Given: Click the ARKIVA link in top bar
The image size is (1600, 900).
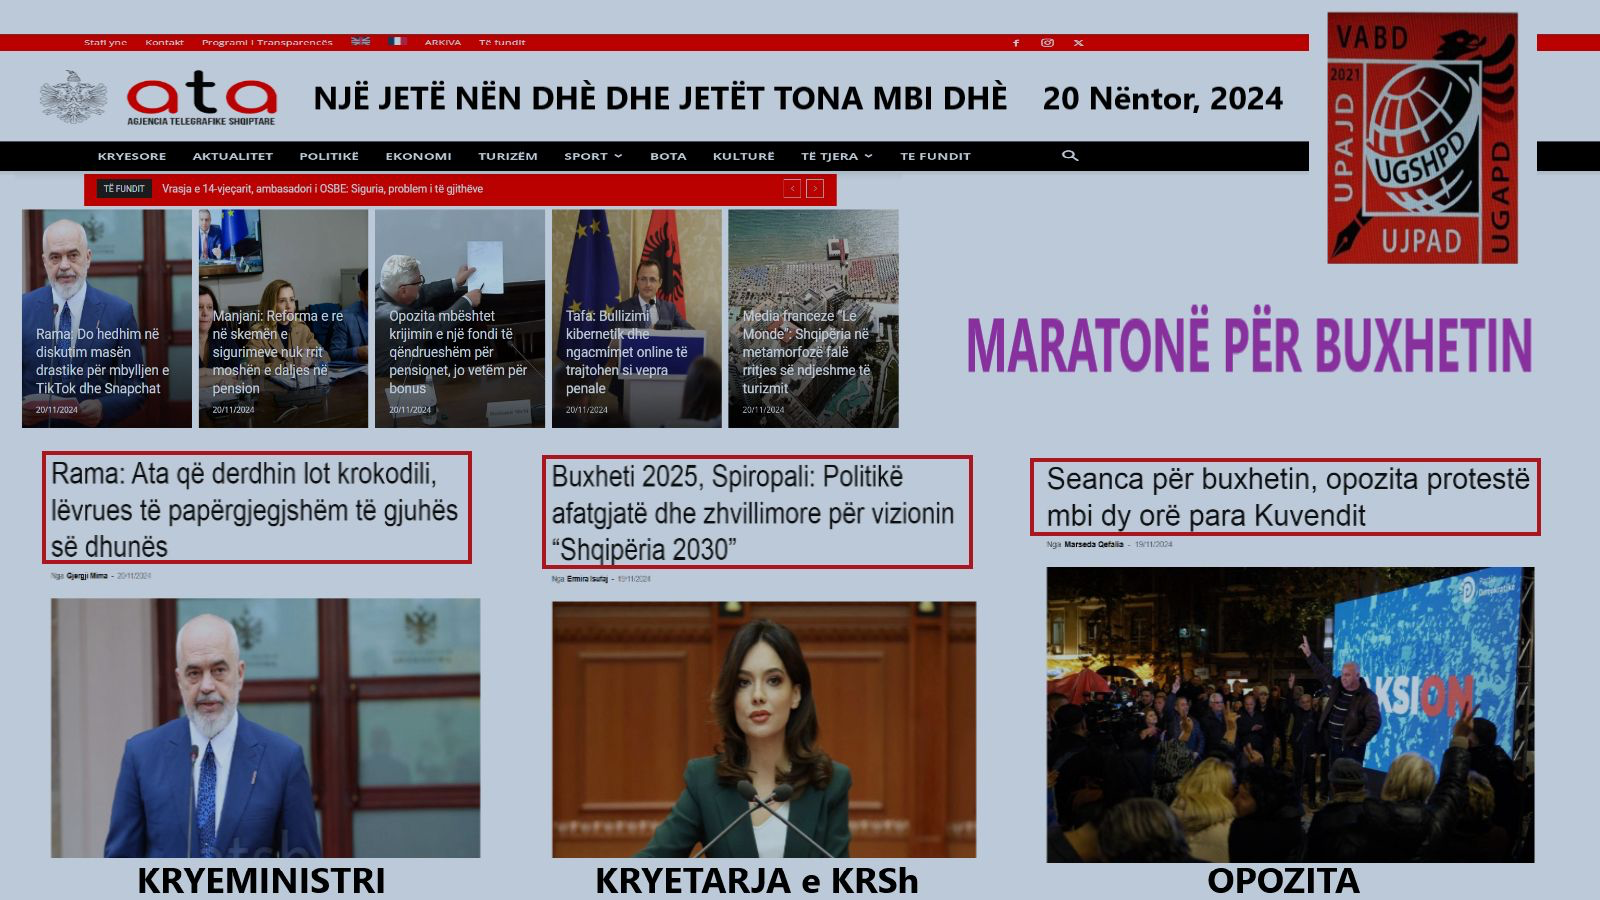Looking at the screenshot, I should click(x=442, y=43).
